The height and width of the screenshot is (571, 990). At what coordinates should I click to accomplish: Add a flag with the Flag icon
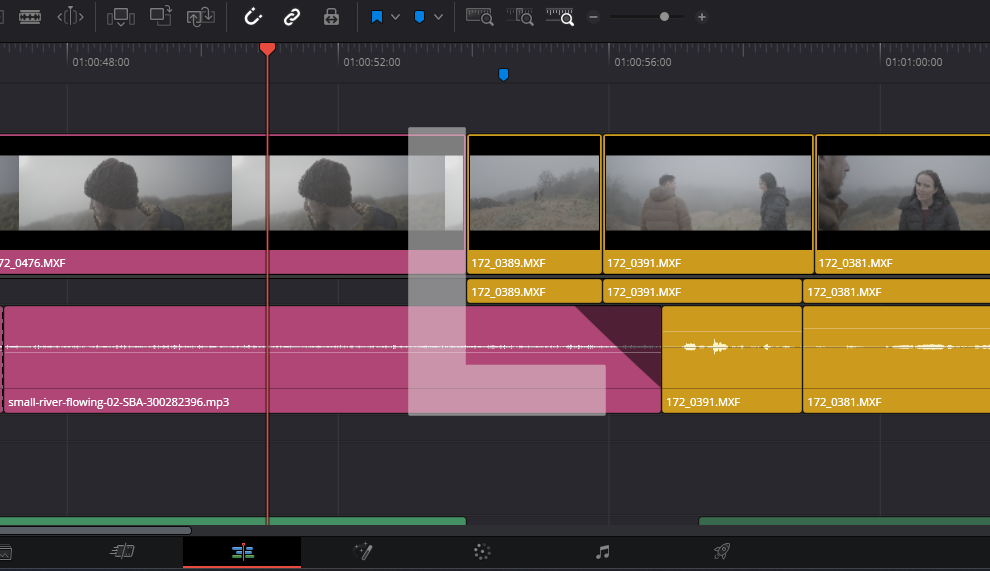(377, 17)
